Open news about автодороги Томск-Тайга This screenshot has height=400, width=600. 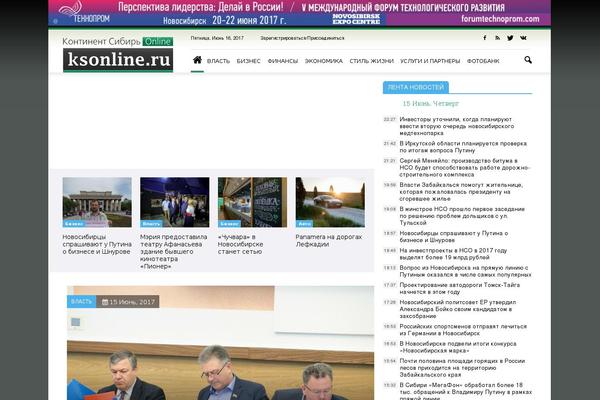point(460,288)
